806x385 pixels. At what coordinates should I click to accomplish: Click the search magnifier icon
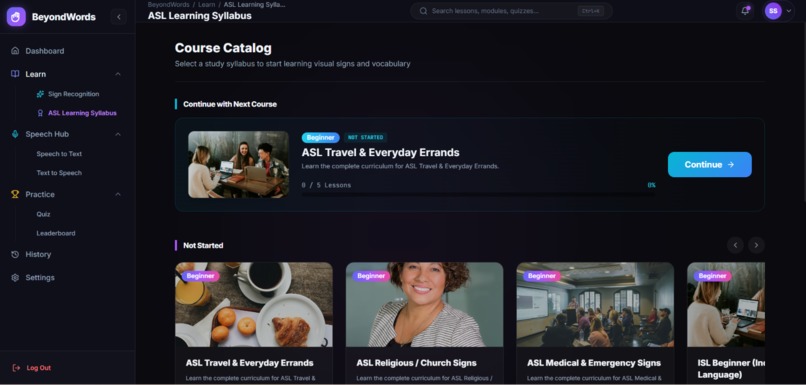point(423,11)
